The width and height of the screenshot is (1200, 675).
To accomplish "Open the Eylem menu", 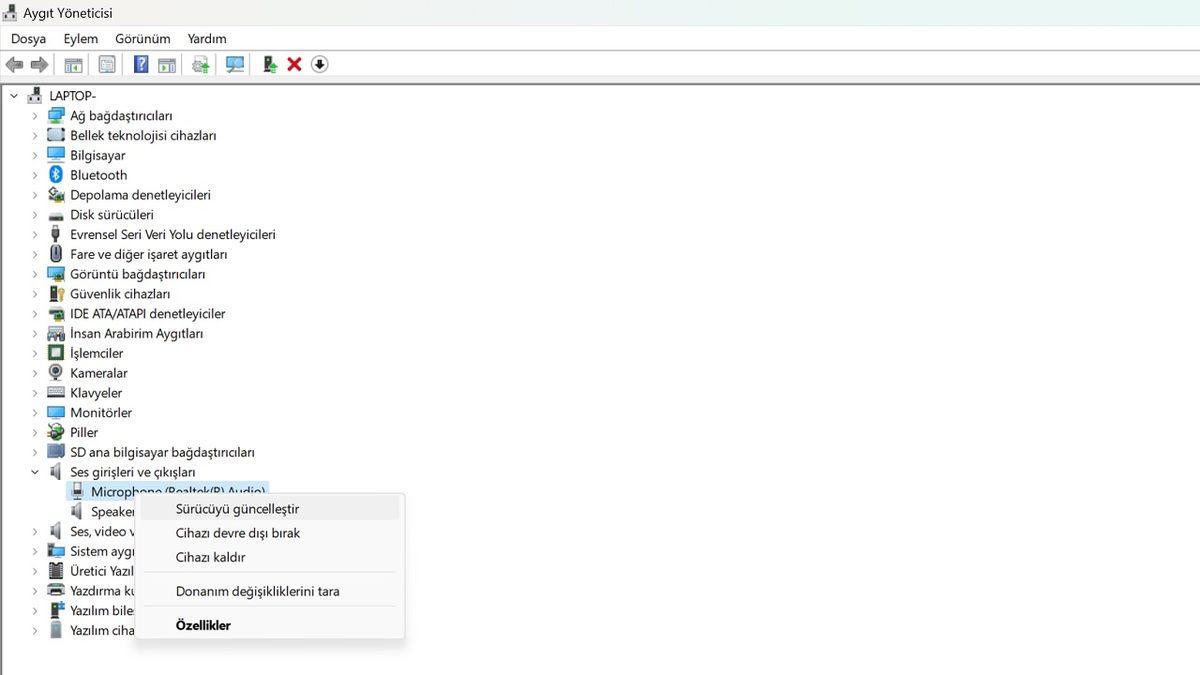I will [81, 39].
